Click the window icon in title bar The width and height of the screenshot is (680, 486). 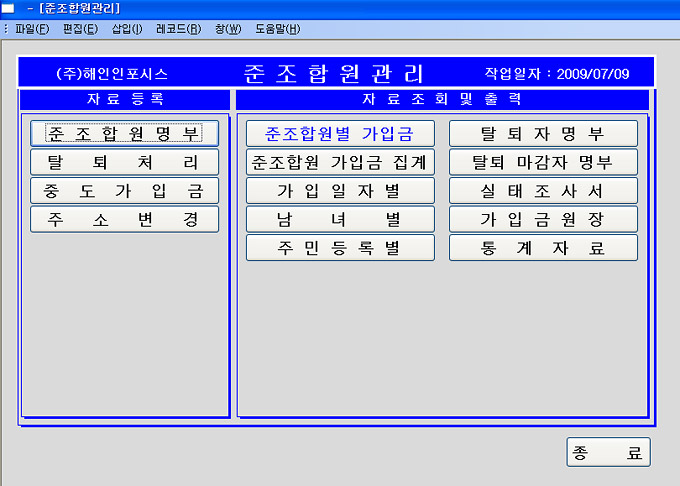point(7,8)
